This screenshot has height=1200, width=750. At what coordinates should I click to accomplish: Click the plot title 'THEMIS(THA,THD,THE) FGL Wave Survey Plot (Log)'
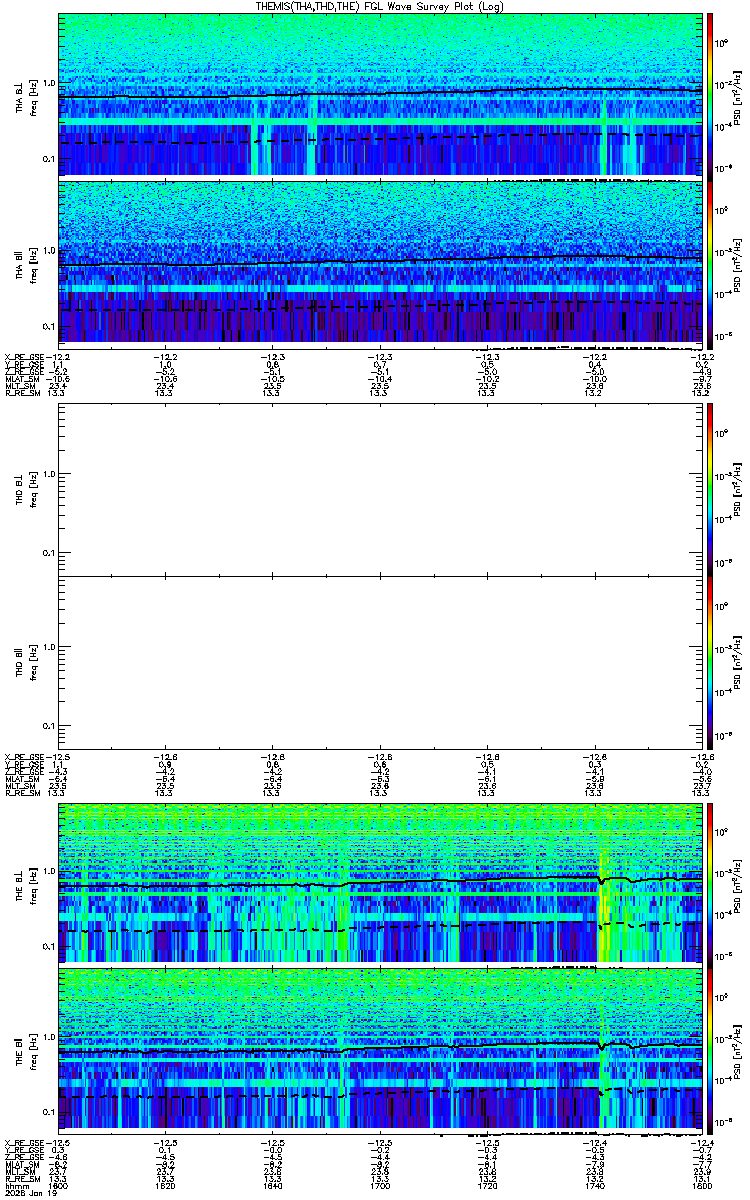[x=380, y=6]
